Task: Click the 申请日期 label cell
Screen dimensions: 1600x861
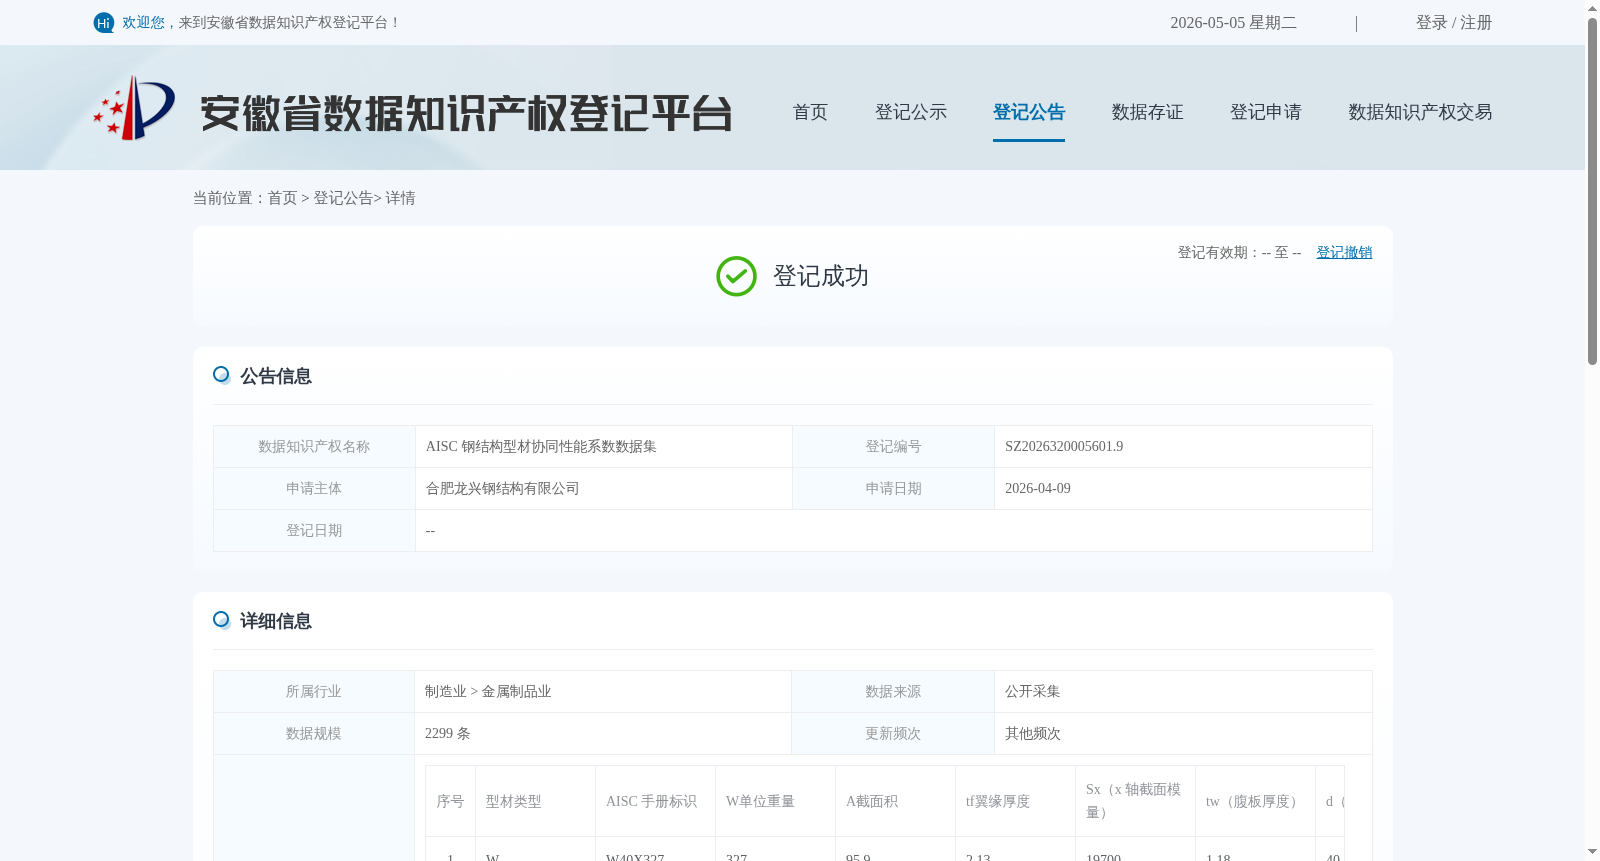Action: (893, 489)
